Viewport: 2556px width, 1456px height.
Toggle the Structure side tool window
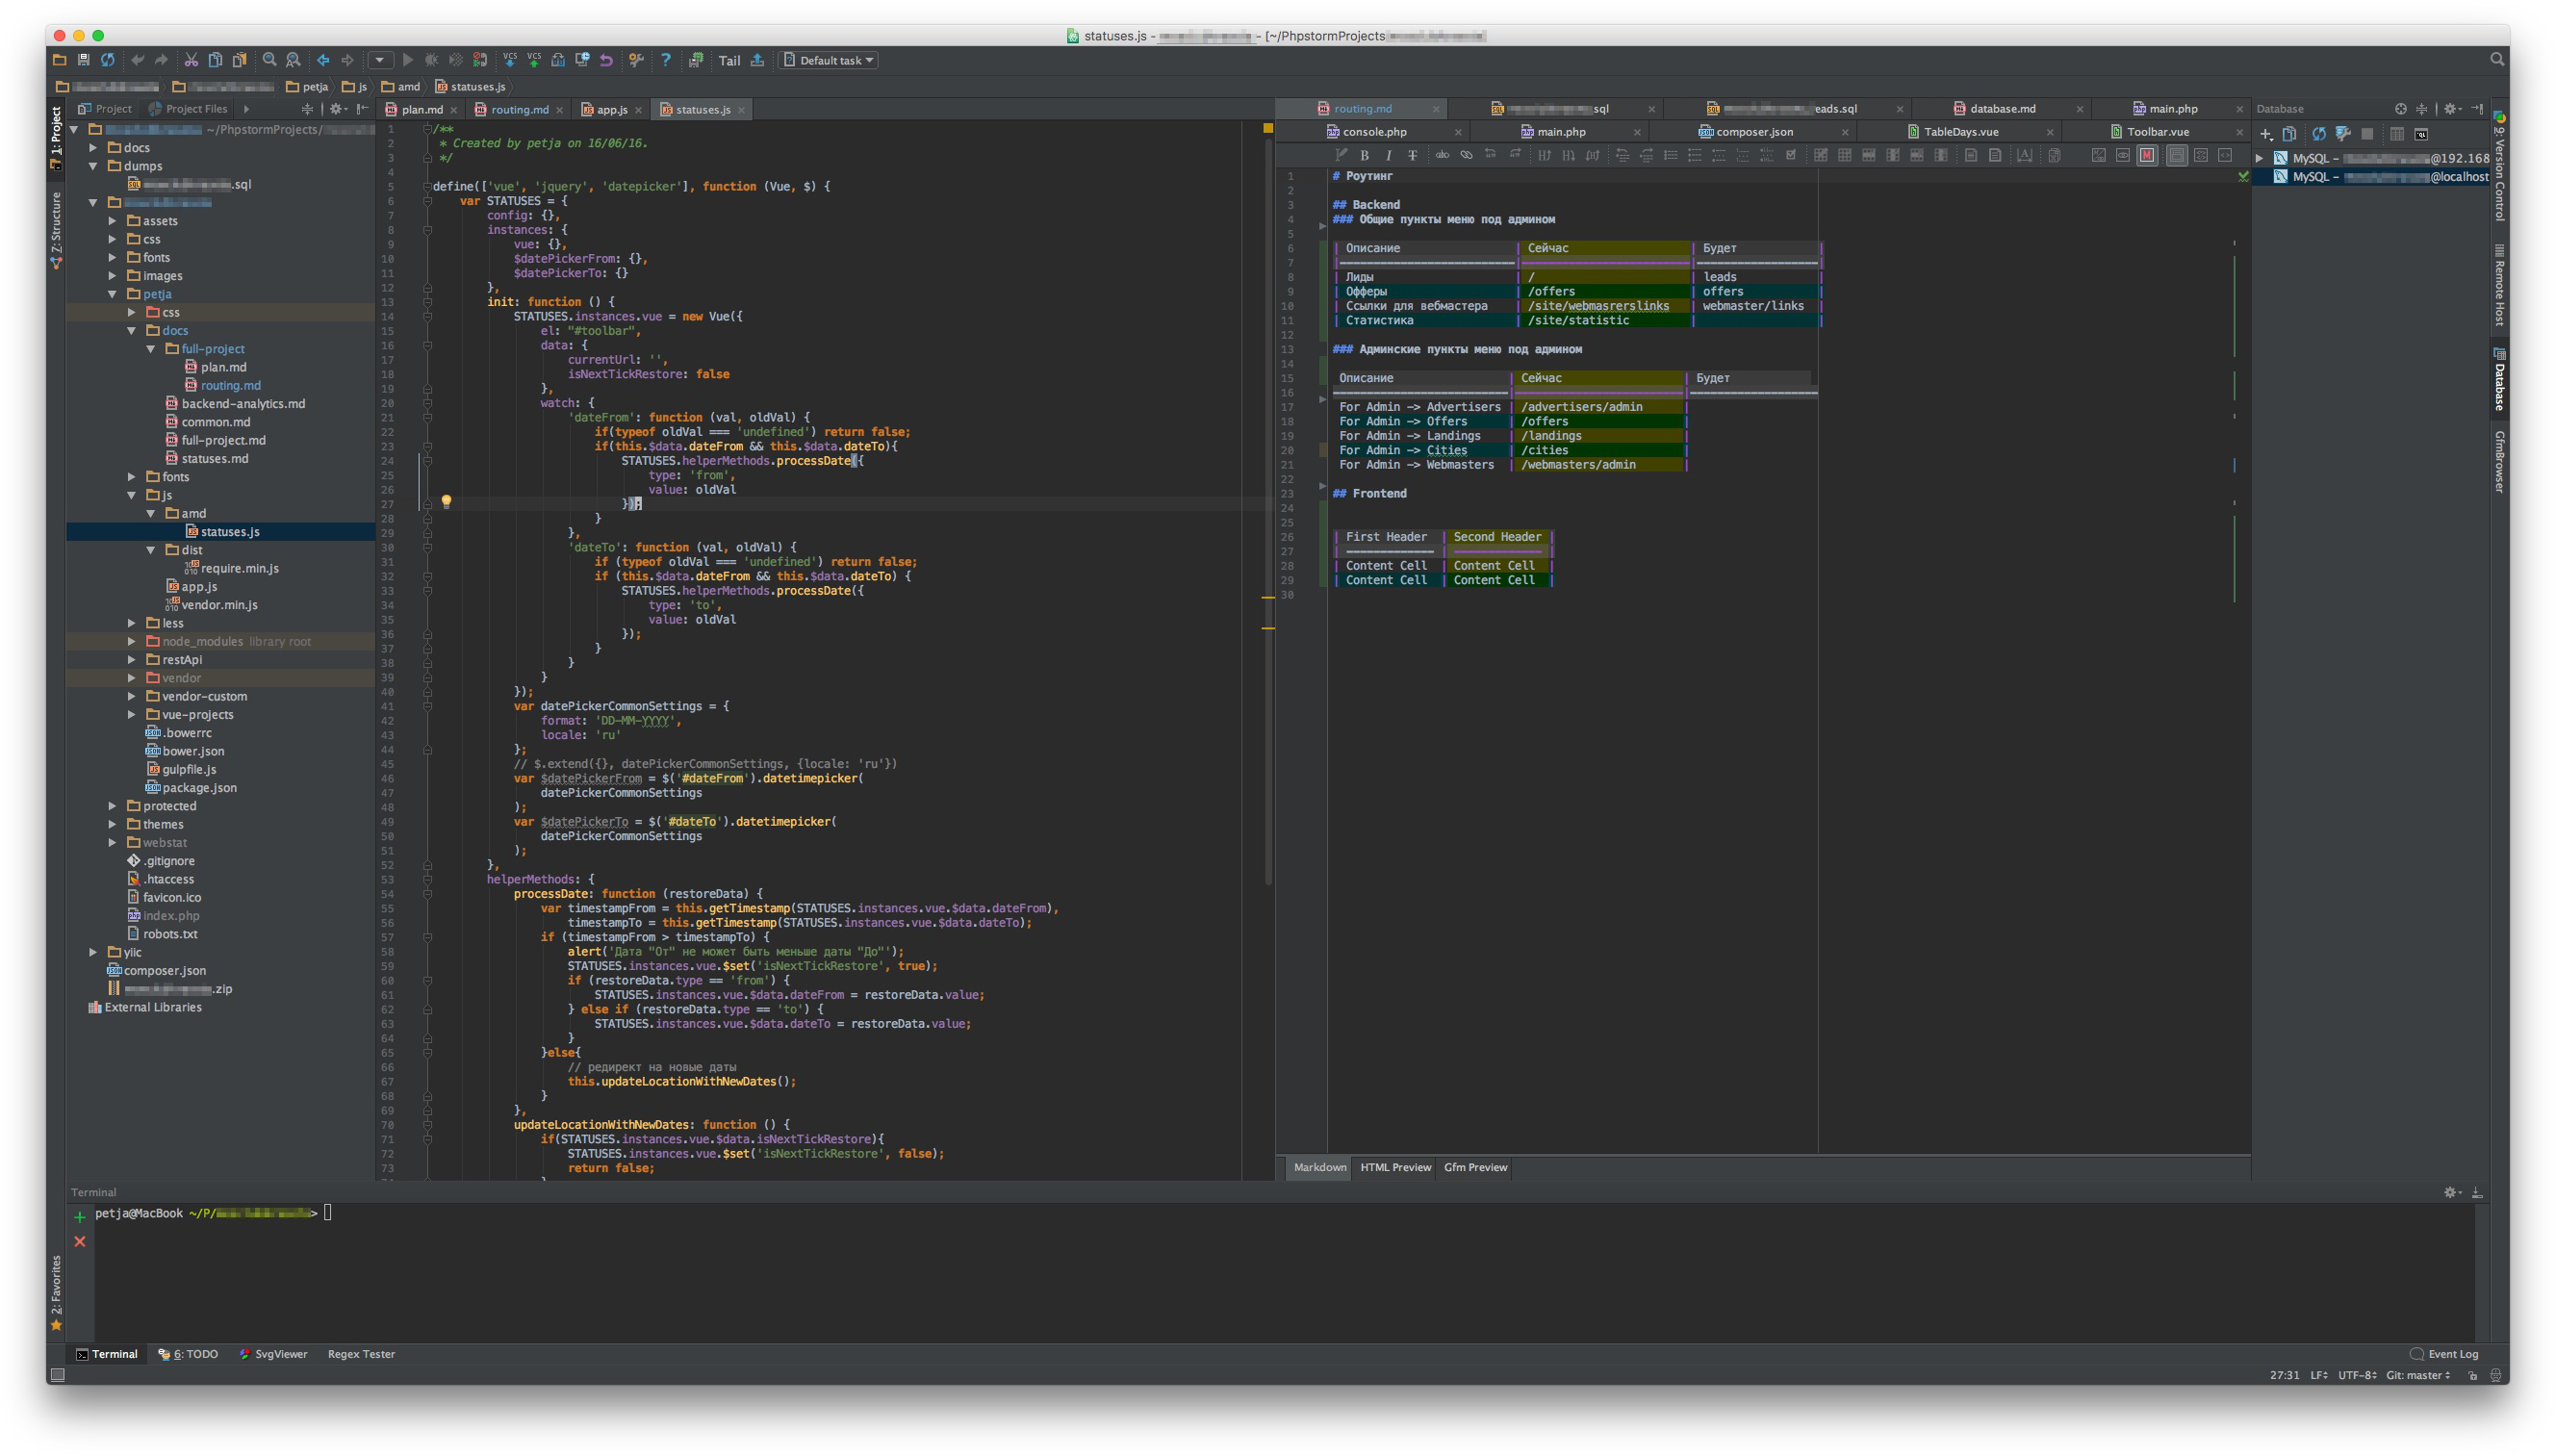coord(56,230)
